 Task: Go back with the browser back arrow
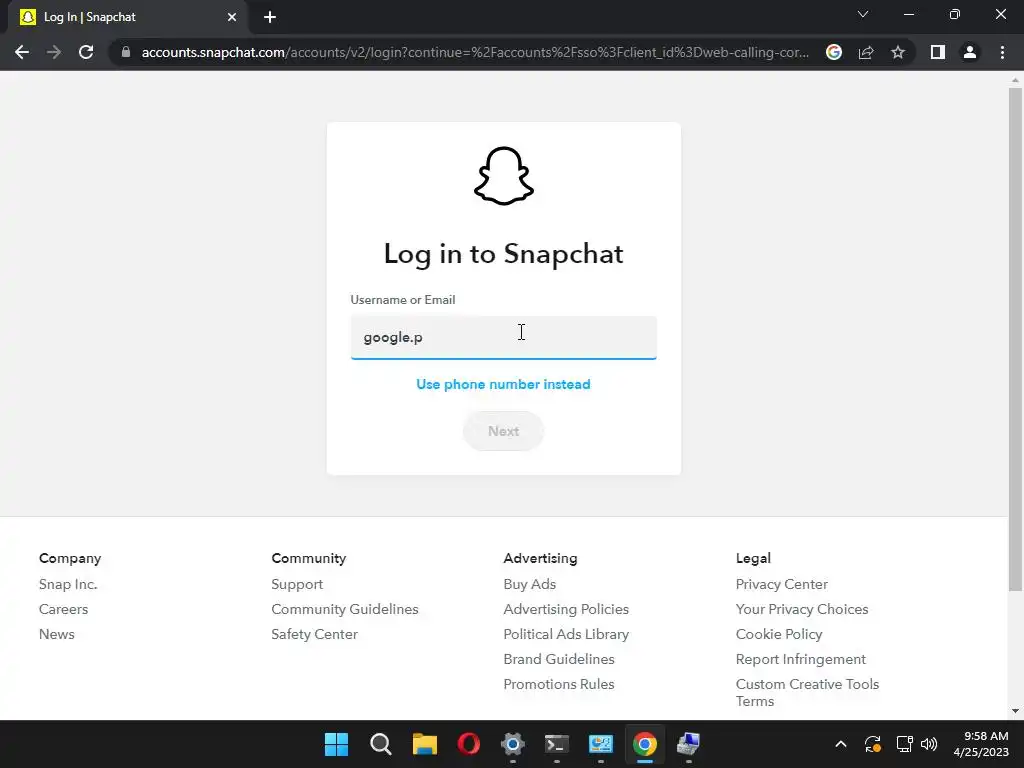[x=22, y=52]
